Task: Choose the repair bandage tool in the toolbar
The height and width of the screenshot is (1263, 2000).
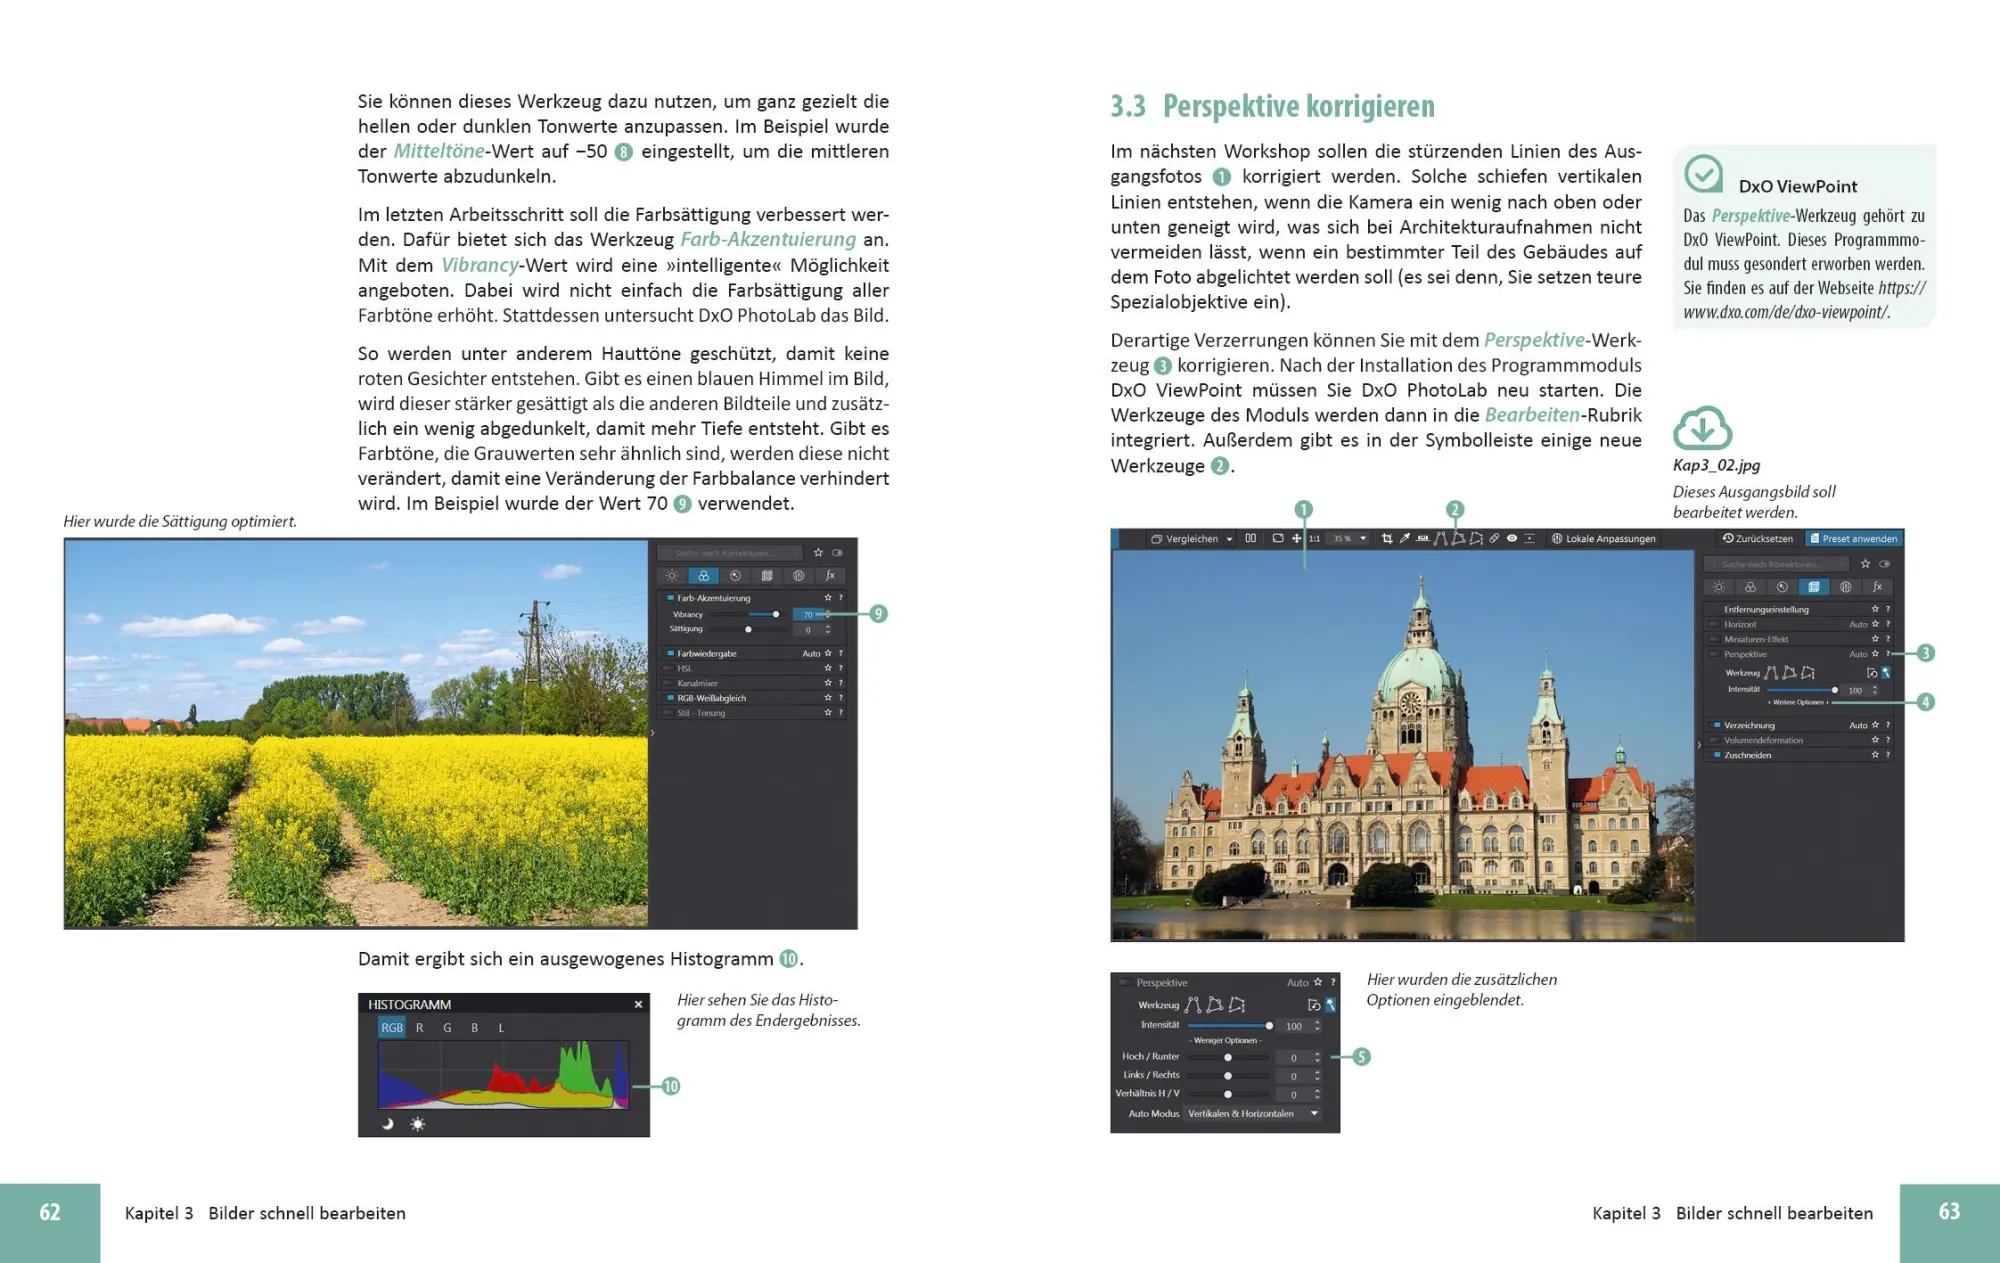Action: [x=1494, y=539]
